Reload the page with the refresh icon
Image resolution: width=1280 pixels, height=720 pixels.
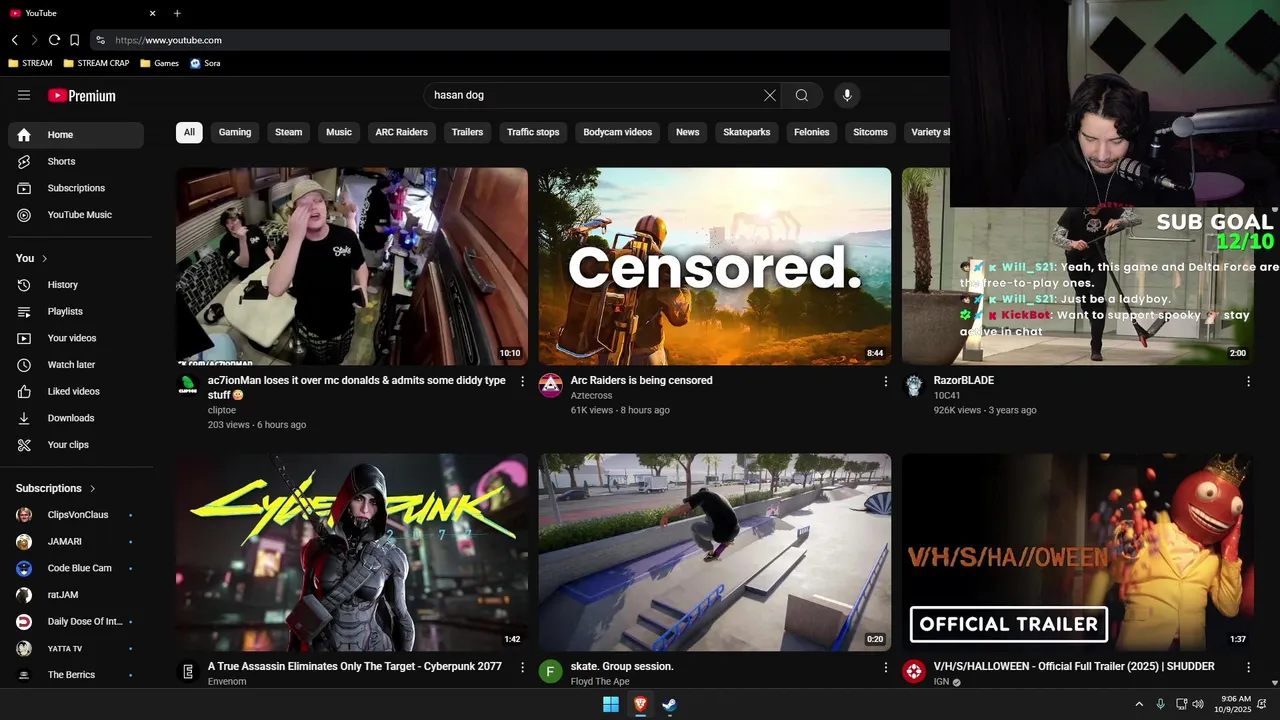coord(54,40)
